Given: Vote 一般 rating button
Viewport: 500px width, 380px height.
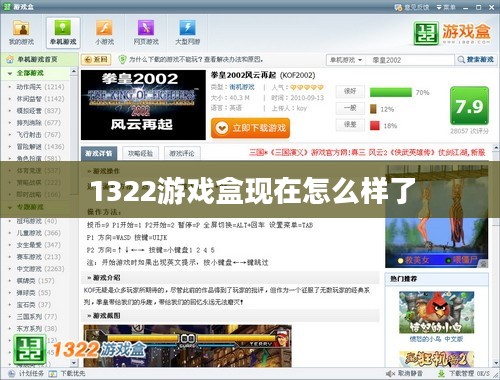Looking at the screenshot, I should click(350, 108).
